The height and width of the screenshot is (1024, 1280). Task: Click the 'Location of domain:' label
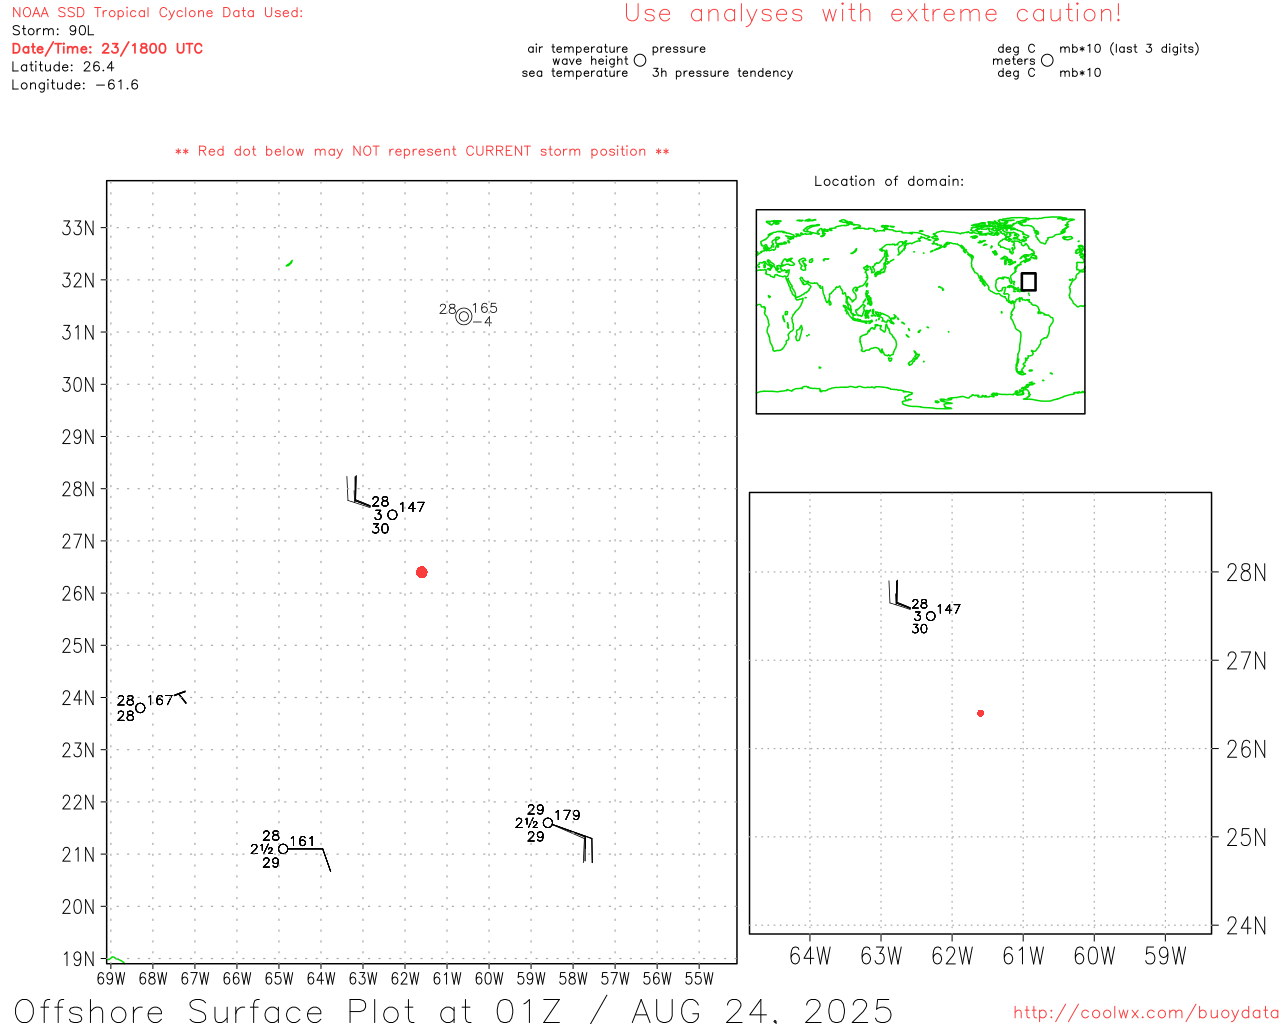click(x=889, y=181)
